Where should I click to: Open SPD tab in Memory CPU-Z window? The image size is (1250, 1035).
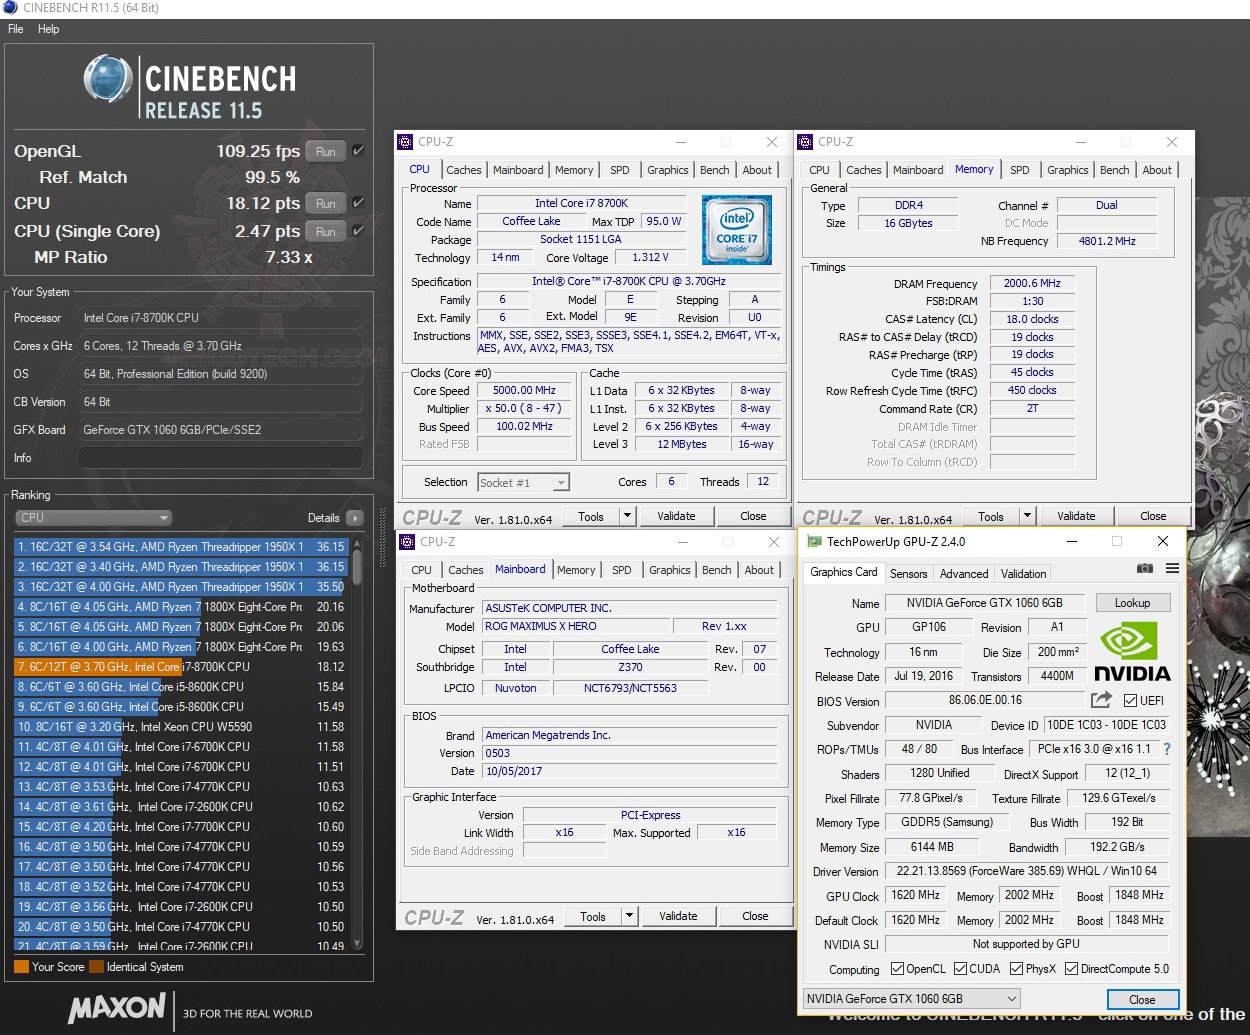click(x=1020, y=170)
